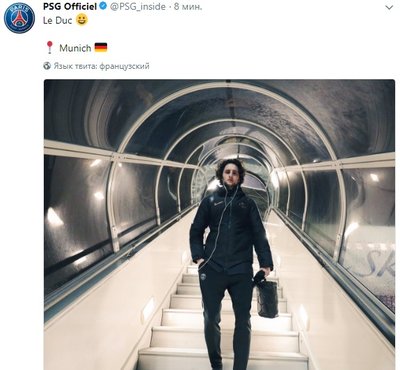Screen dimensions: 400x370
Task: Click the globe icon beside tweet language
Action: tap(47, 66)
